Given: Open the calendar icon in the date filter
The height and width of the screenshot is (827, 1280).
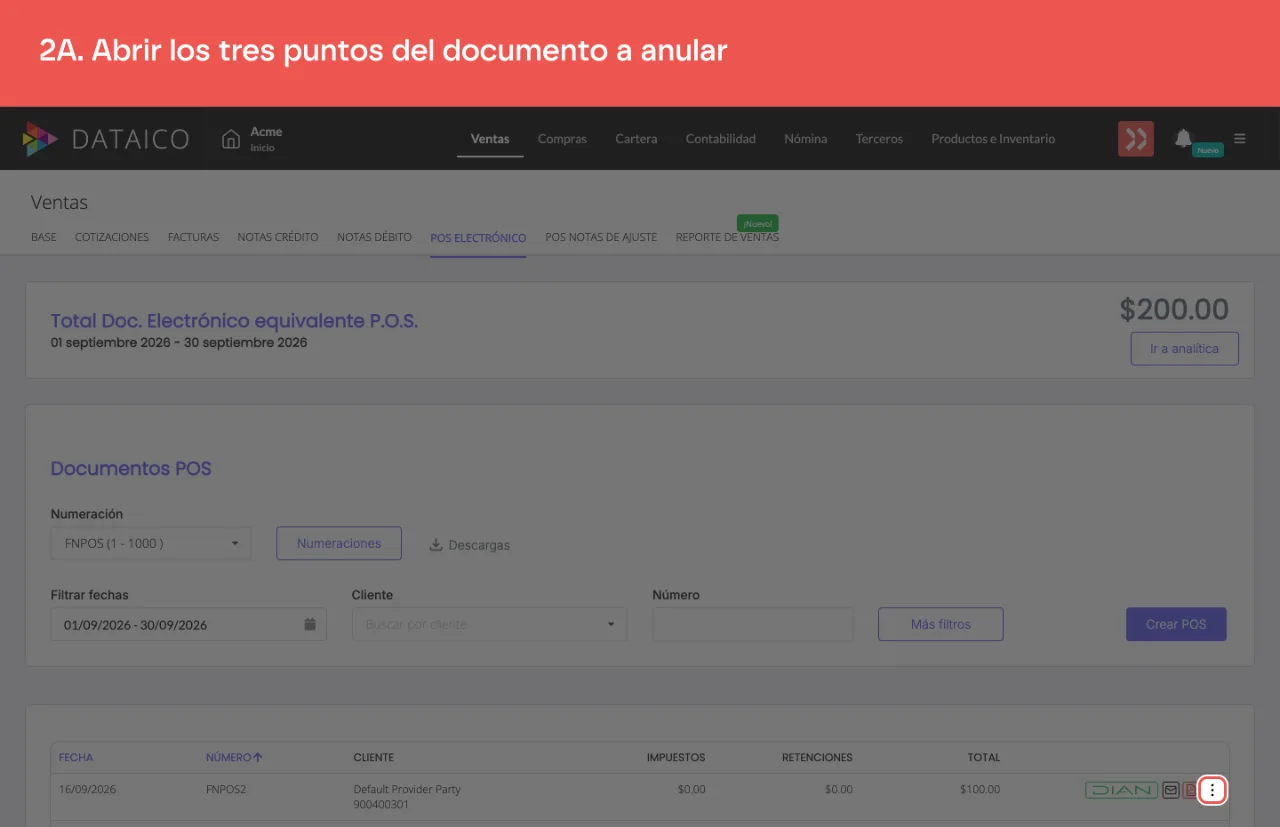Looking at the screenshot, I should click(x=310, y=624).
